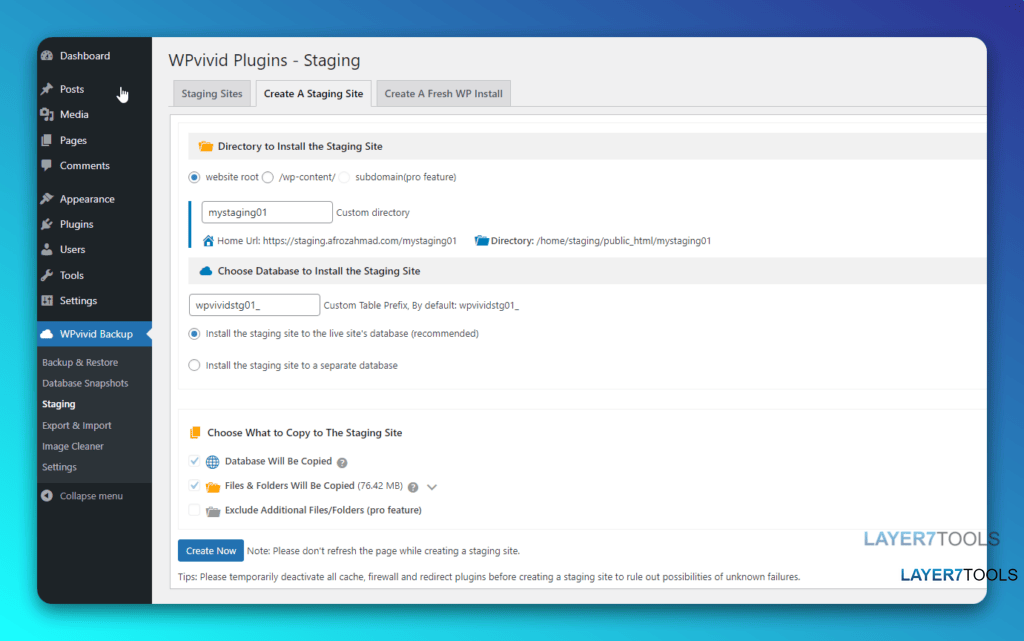This screenshot has height=641, width=1024.
Task: Choose install to a separate database option
Action: click(194, 366)
